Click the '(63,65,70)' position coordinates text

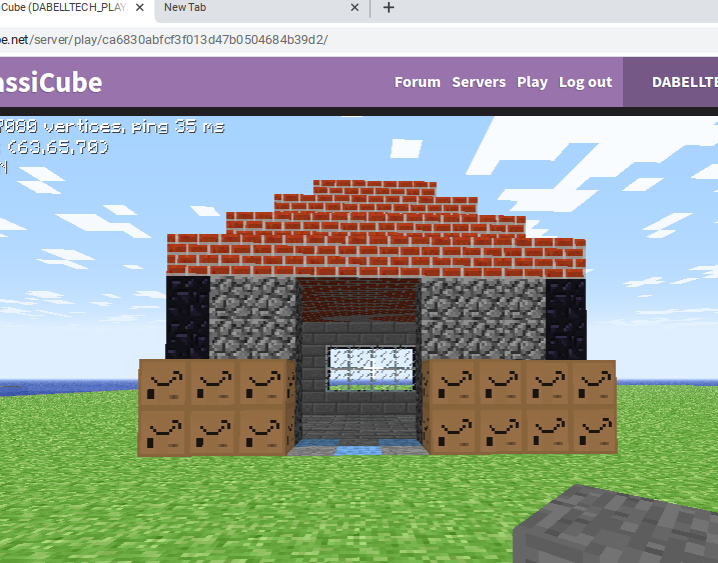(x=58, y=147)
